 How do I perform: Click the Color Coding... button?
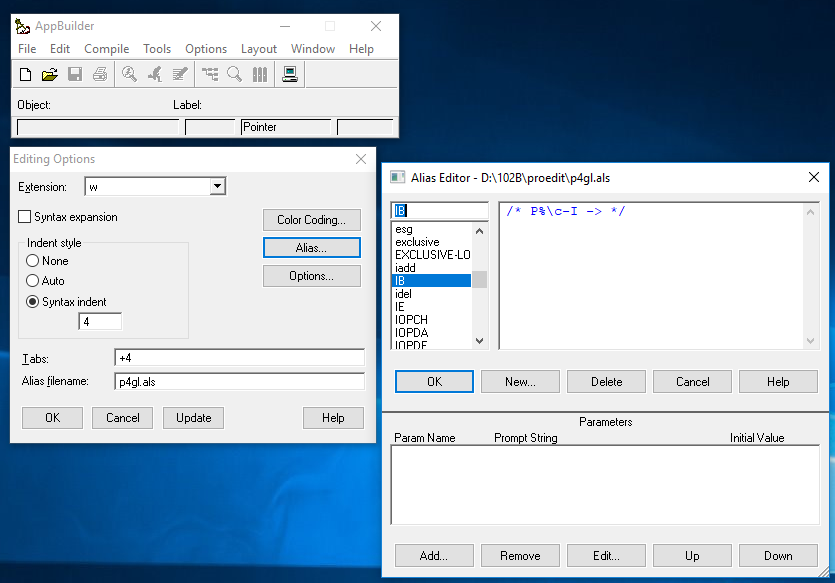312,220
